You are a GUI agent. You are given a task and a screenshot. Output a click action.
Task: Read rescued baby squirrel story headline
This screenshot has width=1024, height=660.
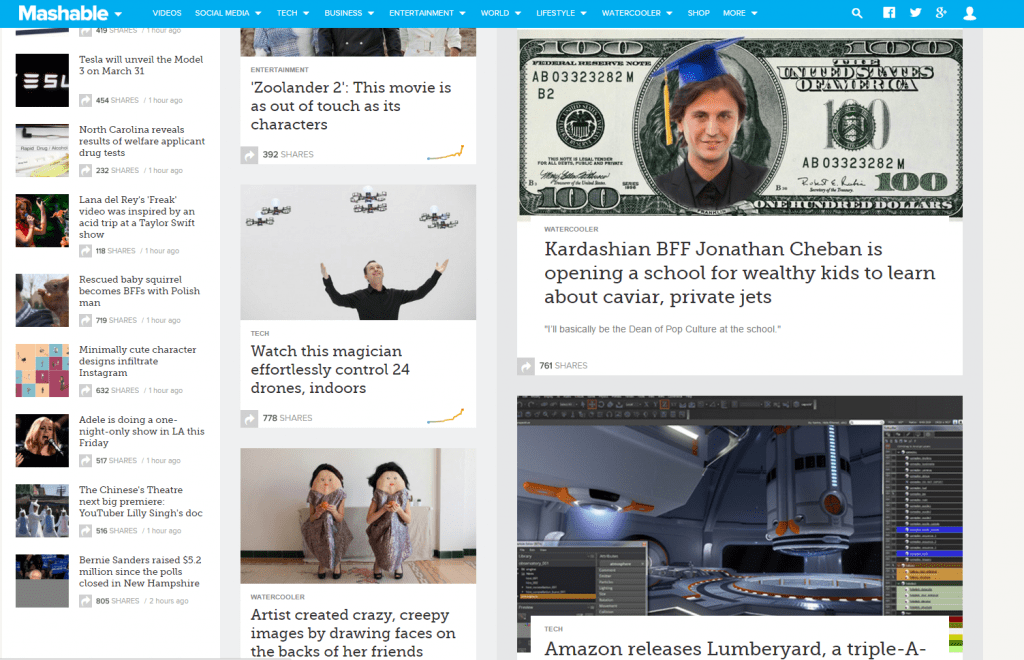pyautogui.click(x=140, y=291)
